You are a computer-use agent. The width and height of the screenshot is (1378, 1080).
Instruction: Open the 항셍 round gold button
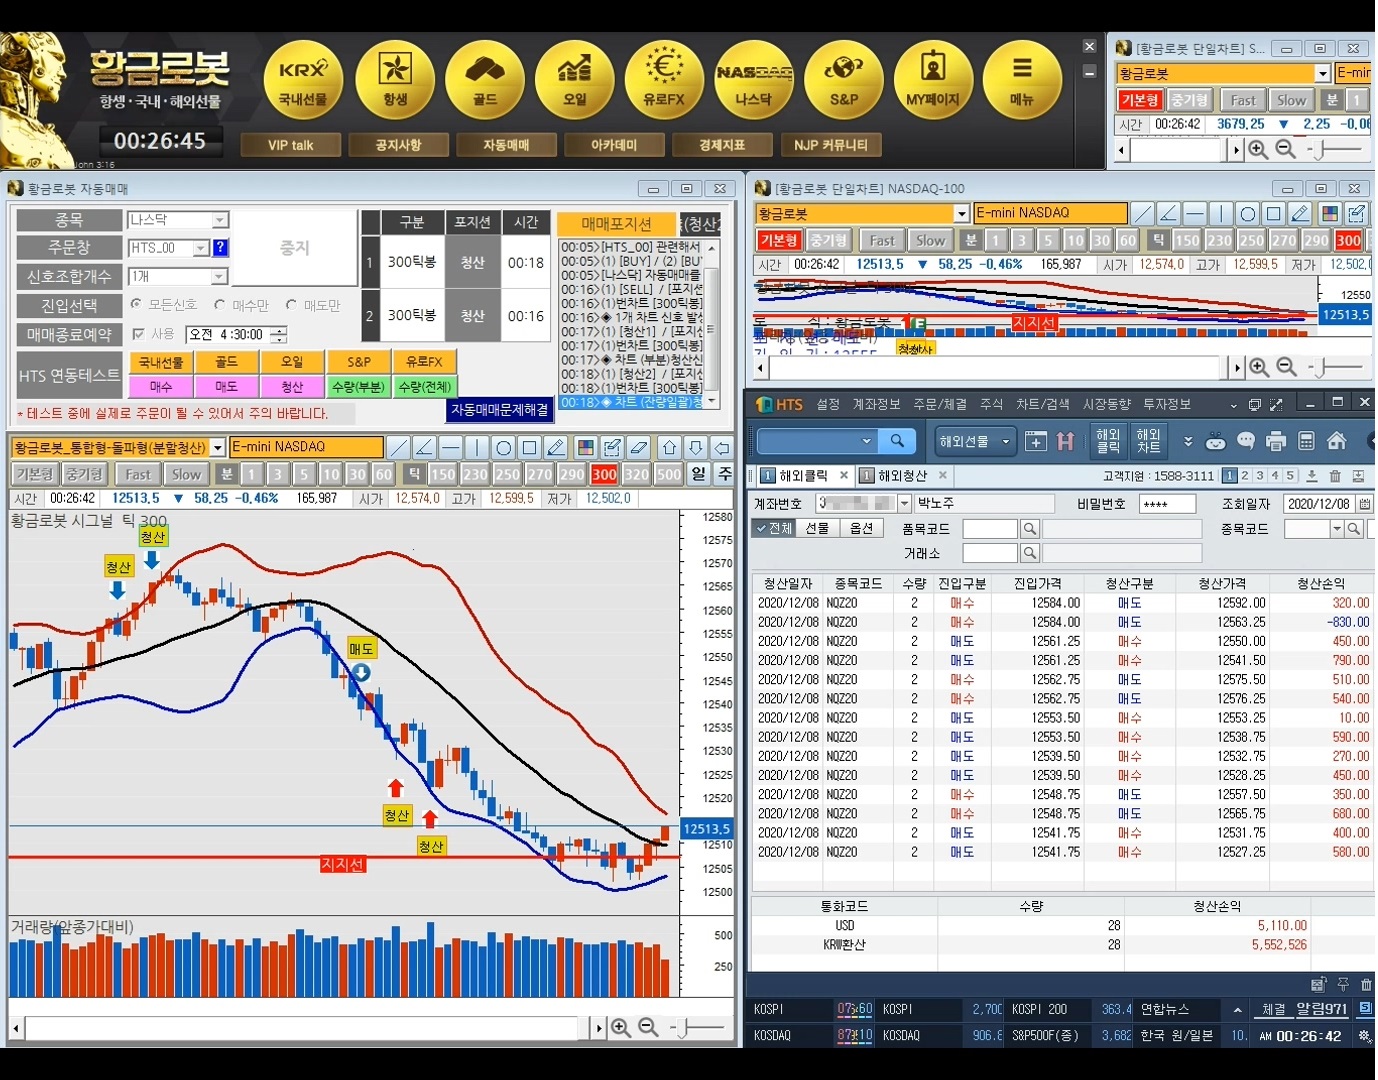coord(395,80)
